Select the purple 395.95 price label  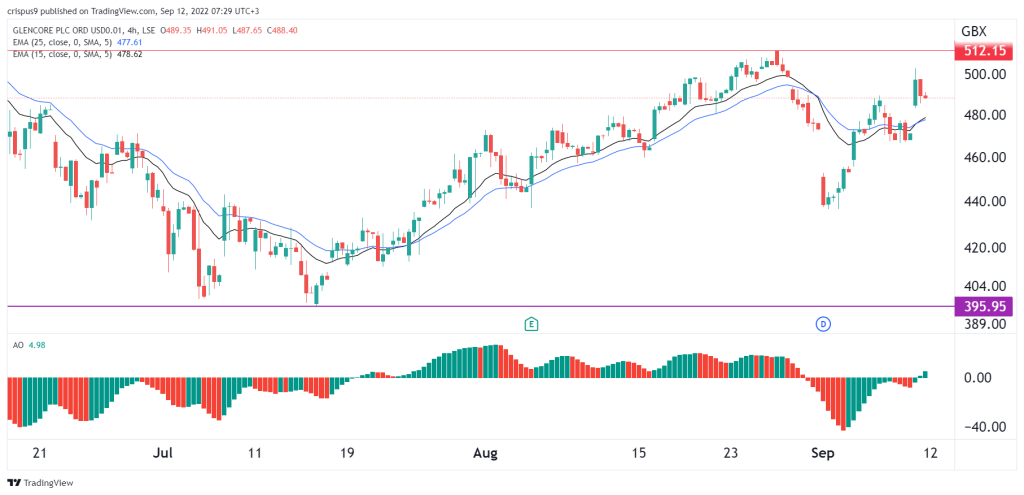pos(978,306)
